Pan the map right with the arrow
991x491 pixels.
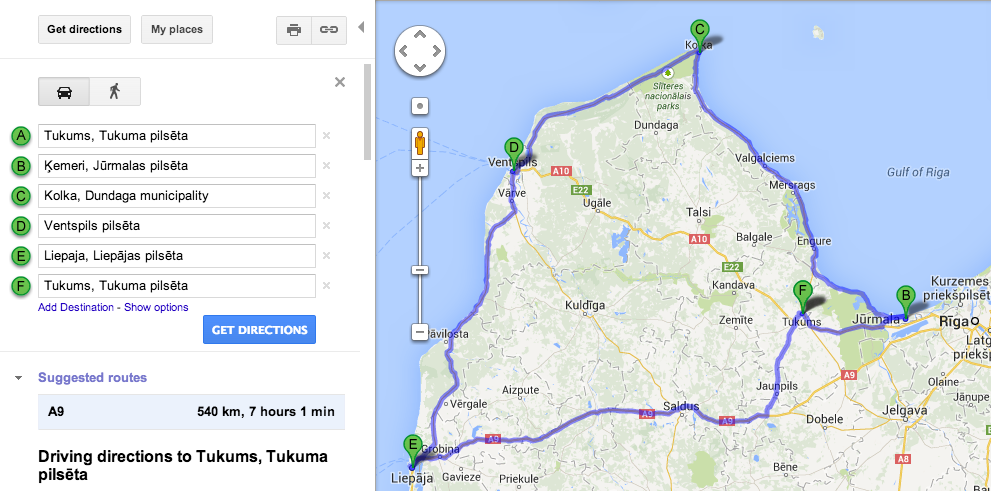(435, 51)
